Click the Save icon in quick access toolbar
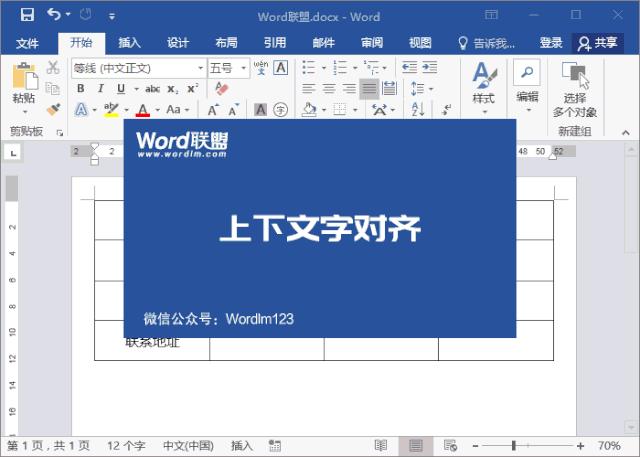 point(27,15)
